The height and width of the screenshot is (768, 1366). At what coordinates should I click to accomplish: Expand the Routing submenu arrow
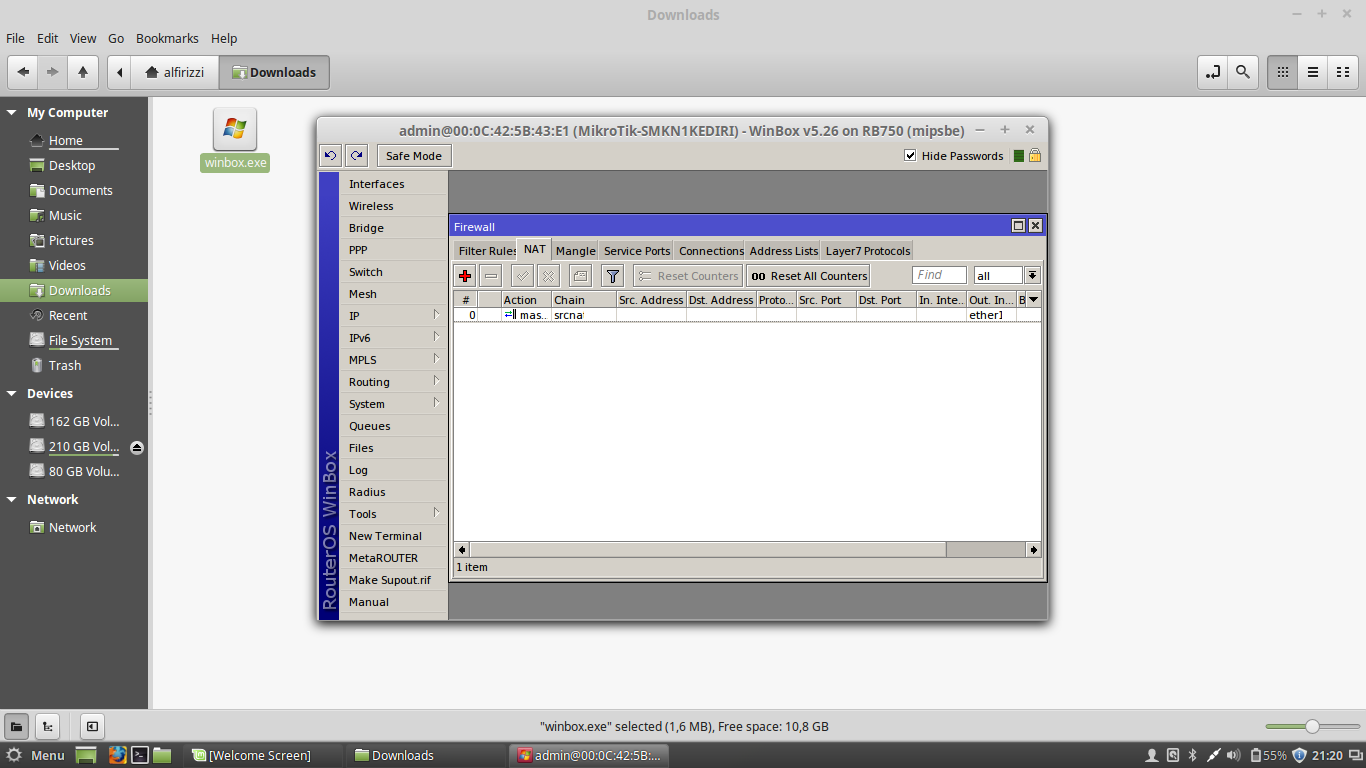point(437,381)
